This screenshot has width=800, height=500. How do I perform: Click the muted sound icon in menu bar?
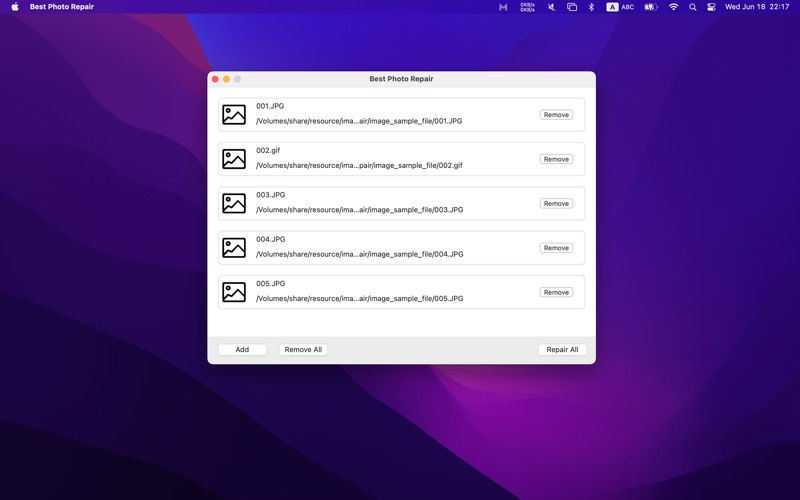(x=552, y=7)
